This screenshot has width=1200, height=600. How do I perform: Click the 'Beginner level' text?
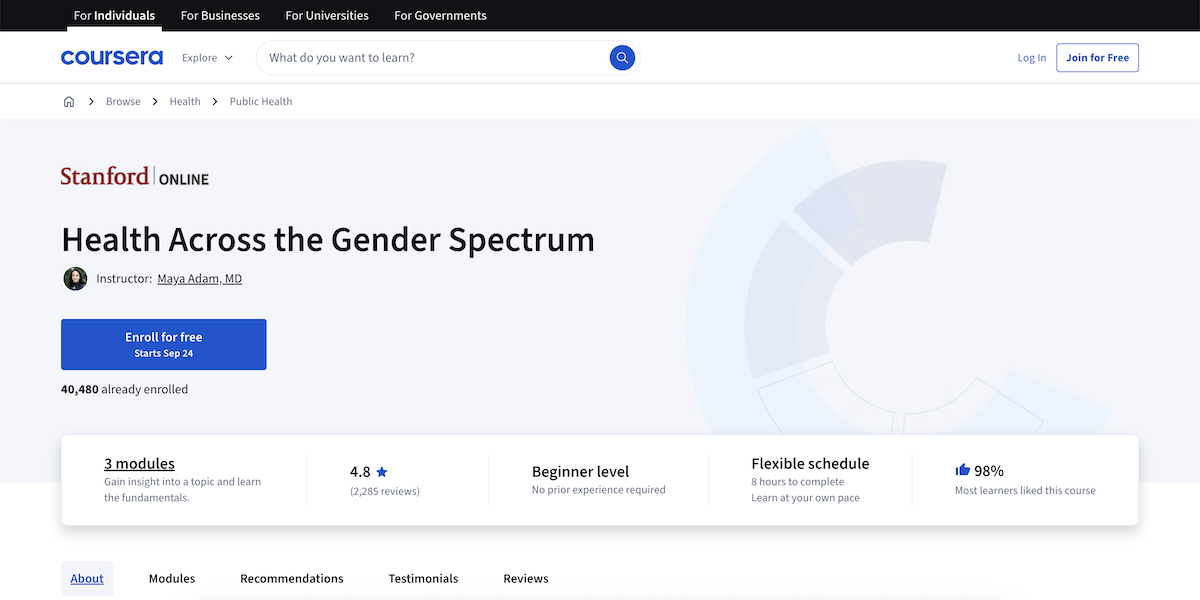[581, 472]
